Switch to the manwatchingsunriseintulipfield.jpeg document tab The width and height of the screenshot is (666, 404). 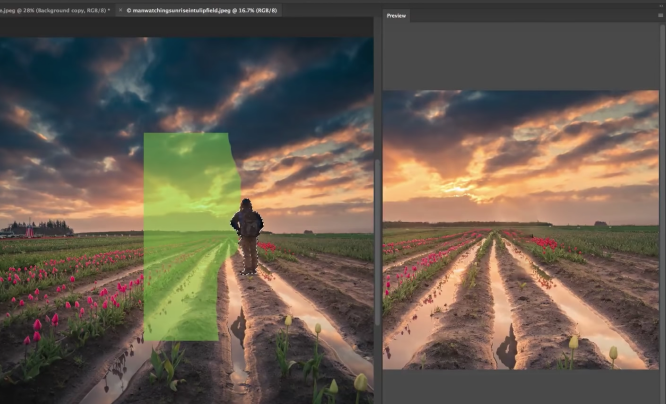tap(202, 10)
